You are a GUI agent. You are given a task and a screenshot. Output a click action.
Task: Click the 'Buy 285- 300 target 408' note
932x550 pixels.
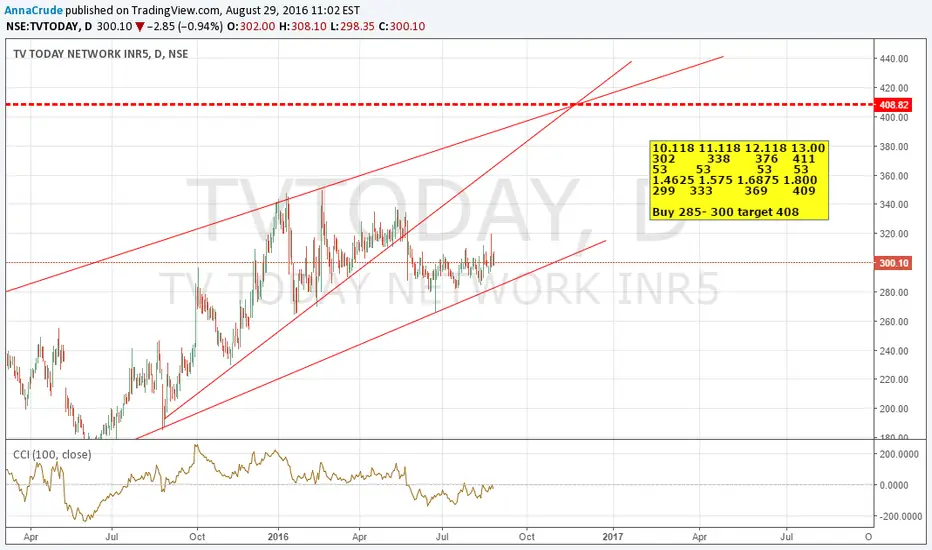[725, 212]
